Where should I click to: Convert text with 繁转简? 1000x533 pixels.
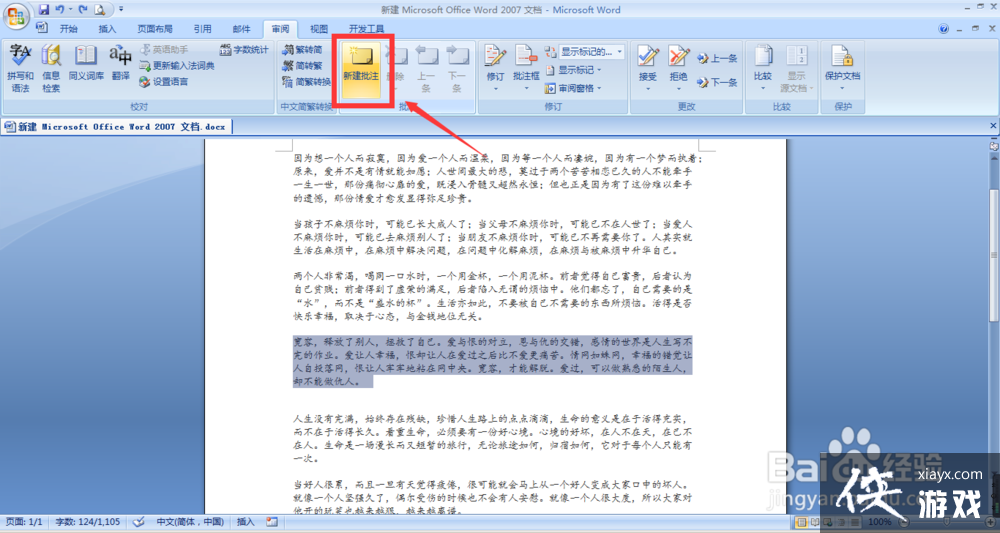pyautogui.click(x=302, y=49)
